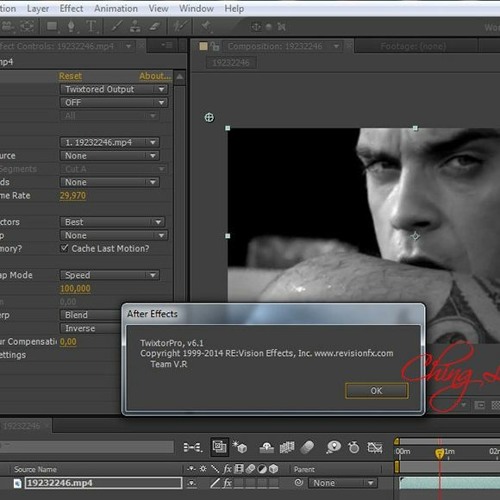Image resolution: width=500 pixels, height=500 pixels.
Task: Toggle frame blending box for 19232246.mp4 layer
Action: coord(238,483)
